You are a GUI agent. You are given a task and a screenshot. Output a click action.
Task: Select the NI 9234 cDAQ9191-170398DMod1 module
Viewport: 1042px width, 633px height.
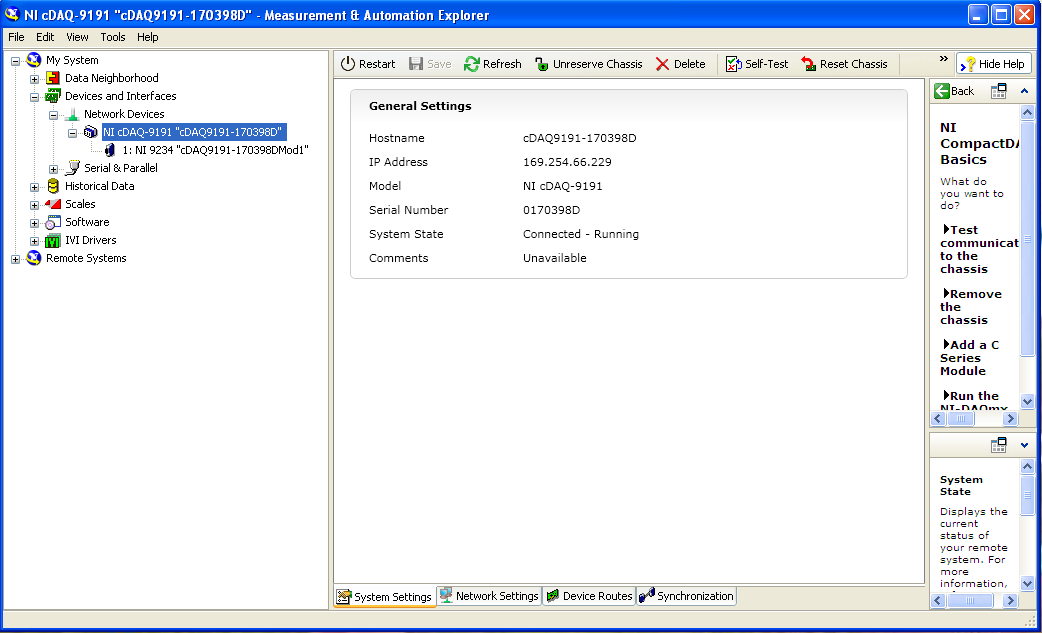[215, 150]
